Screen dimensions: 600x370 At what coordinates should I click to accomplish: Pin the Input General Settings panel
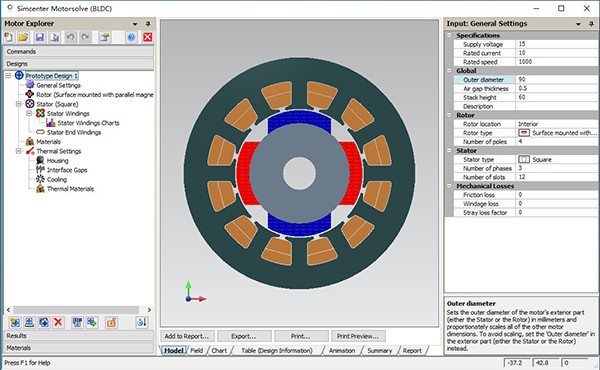click(591, 24)
